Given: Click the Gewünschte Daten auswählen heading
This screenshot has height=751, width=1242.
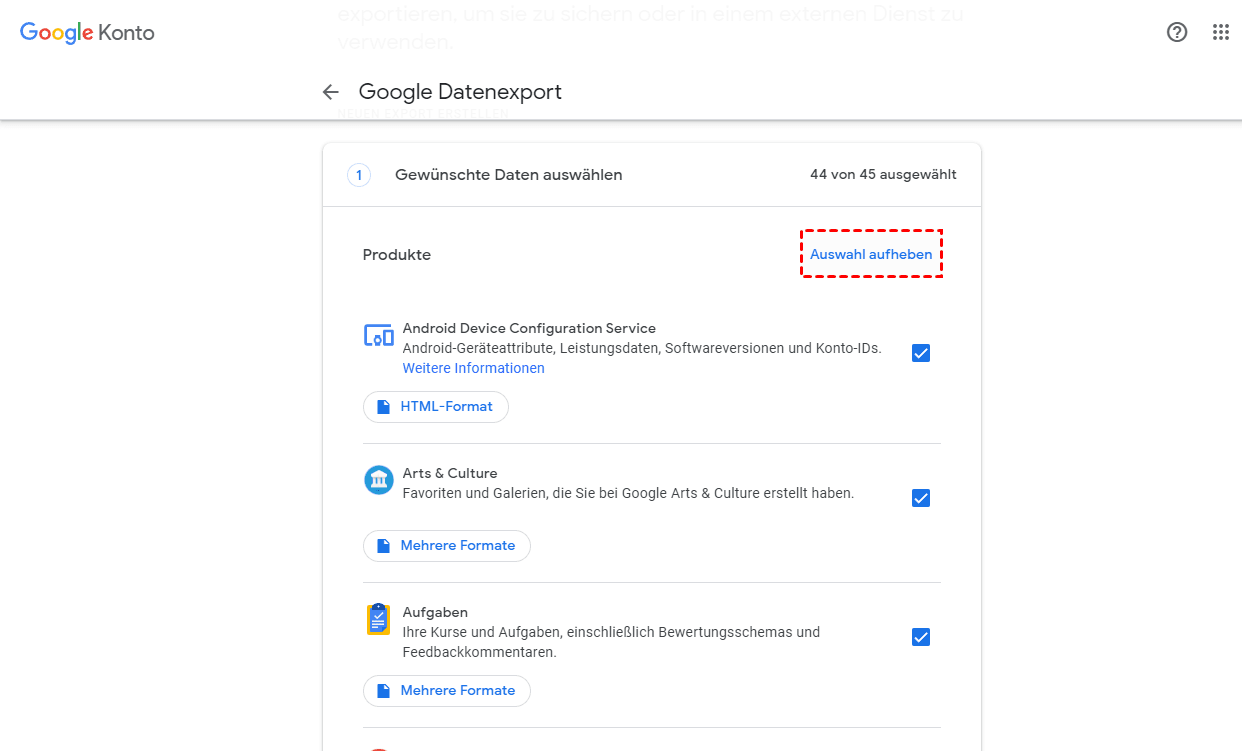Looking at the screenshot, I should coord(509,175).
